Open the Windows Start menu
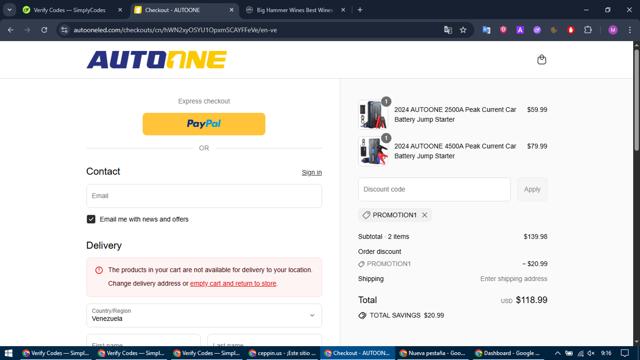 coord(8,353)
